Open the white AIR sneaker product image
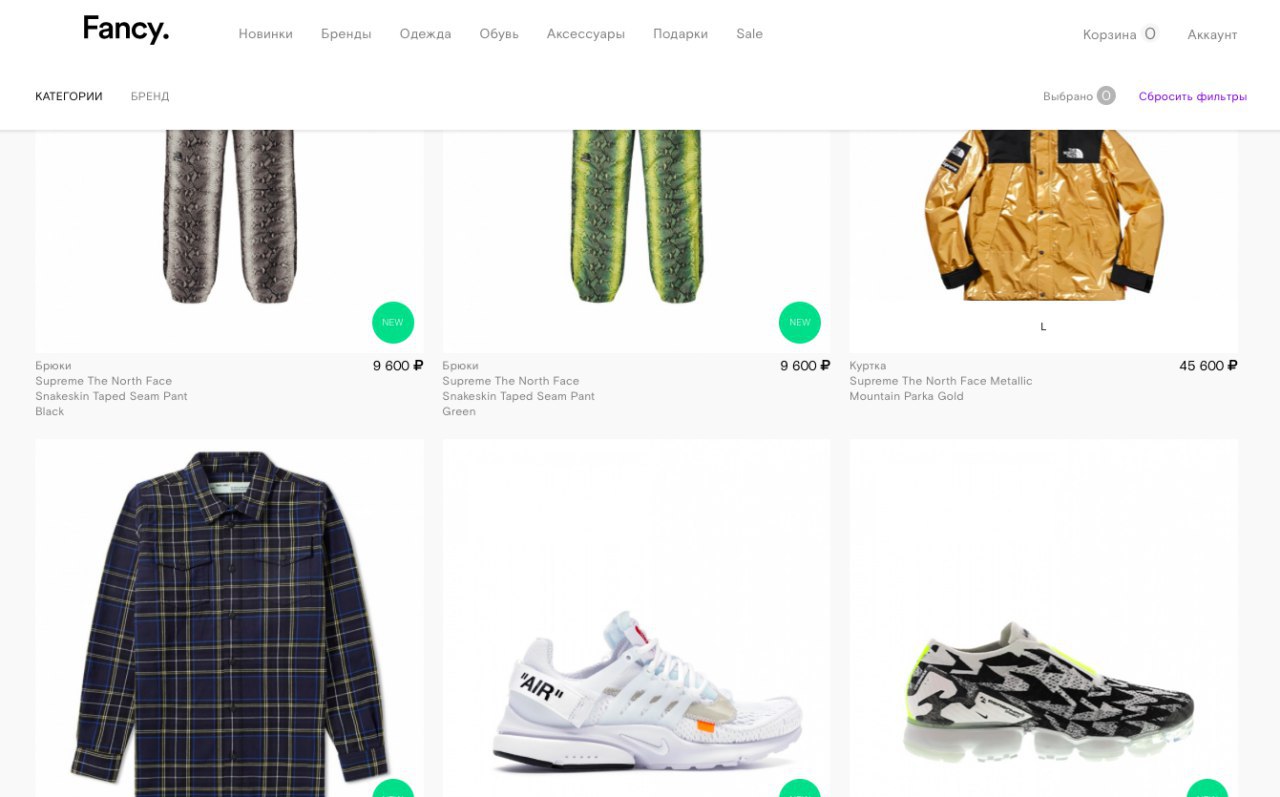Screen dimensions: 1280x797 coord(636,618)
